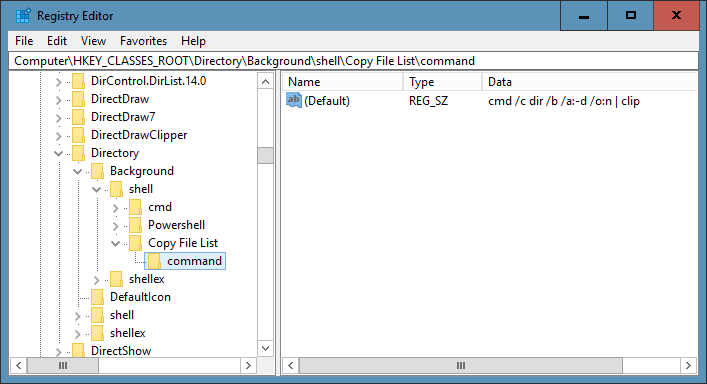The width and height of the screenshot is (707, 384).
Task: Open the Help menu
Action: (x=193, y=41)
